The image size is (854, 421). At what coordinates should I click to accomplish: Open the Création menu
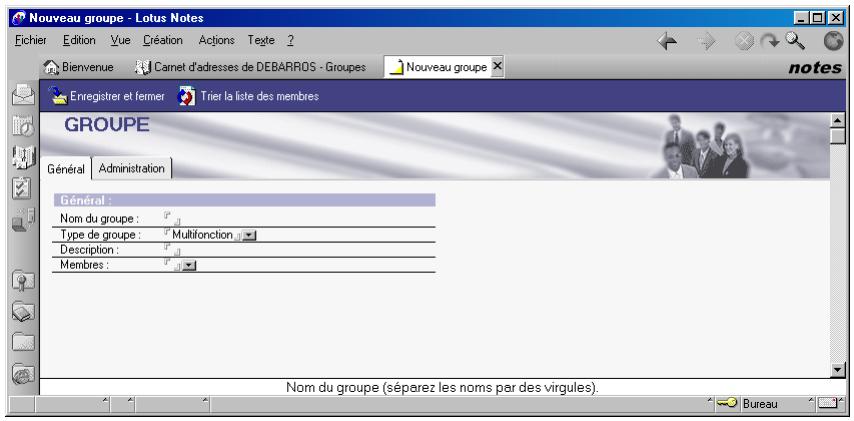coord(163,40)
